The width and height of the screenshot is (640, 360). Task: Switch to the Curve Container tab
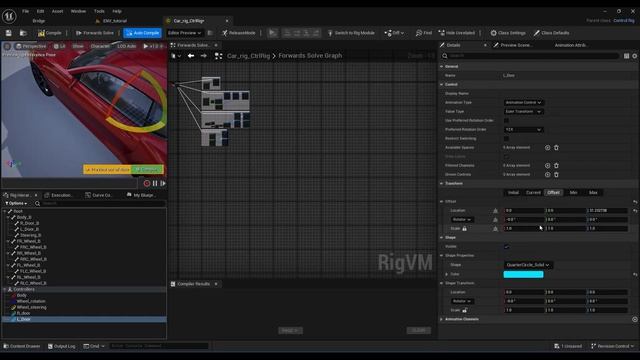pos(99,195)
